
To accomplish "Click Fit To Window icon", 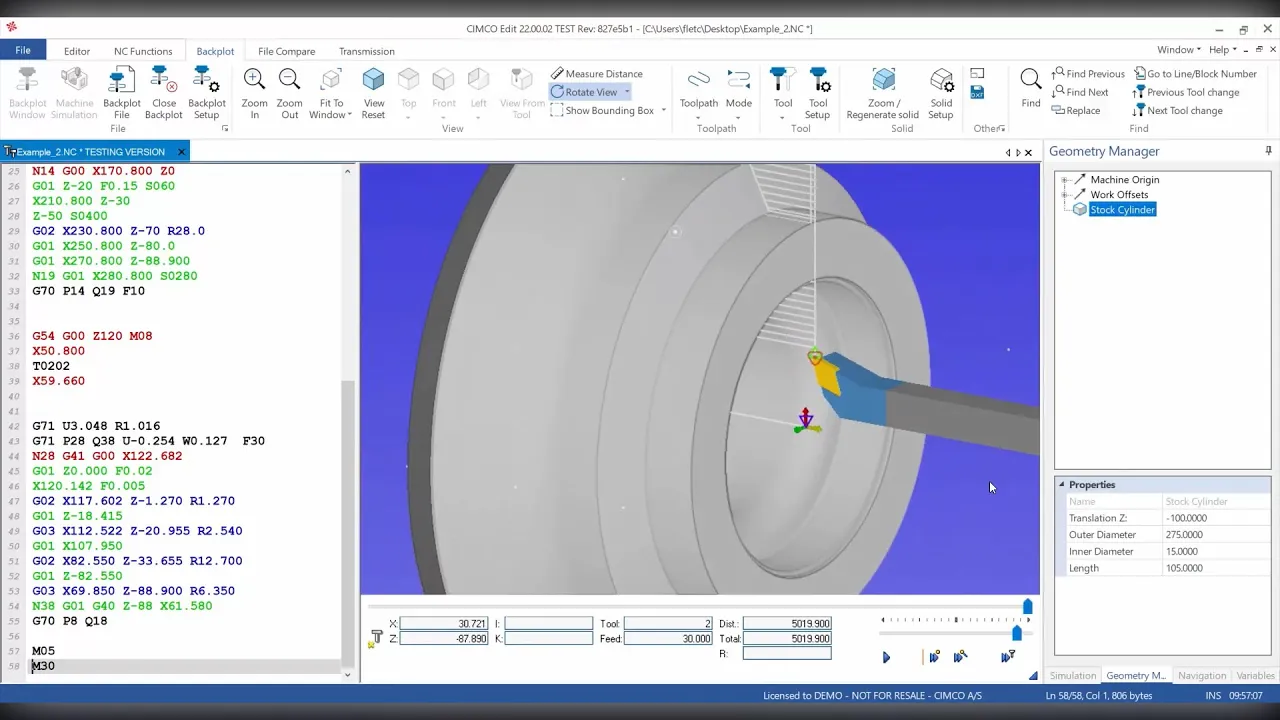I will (x=331, y=80).
